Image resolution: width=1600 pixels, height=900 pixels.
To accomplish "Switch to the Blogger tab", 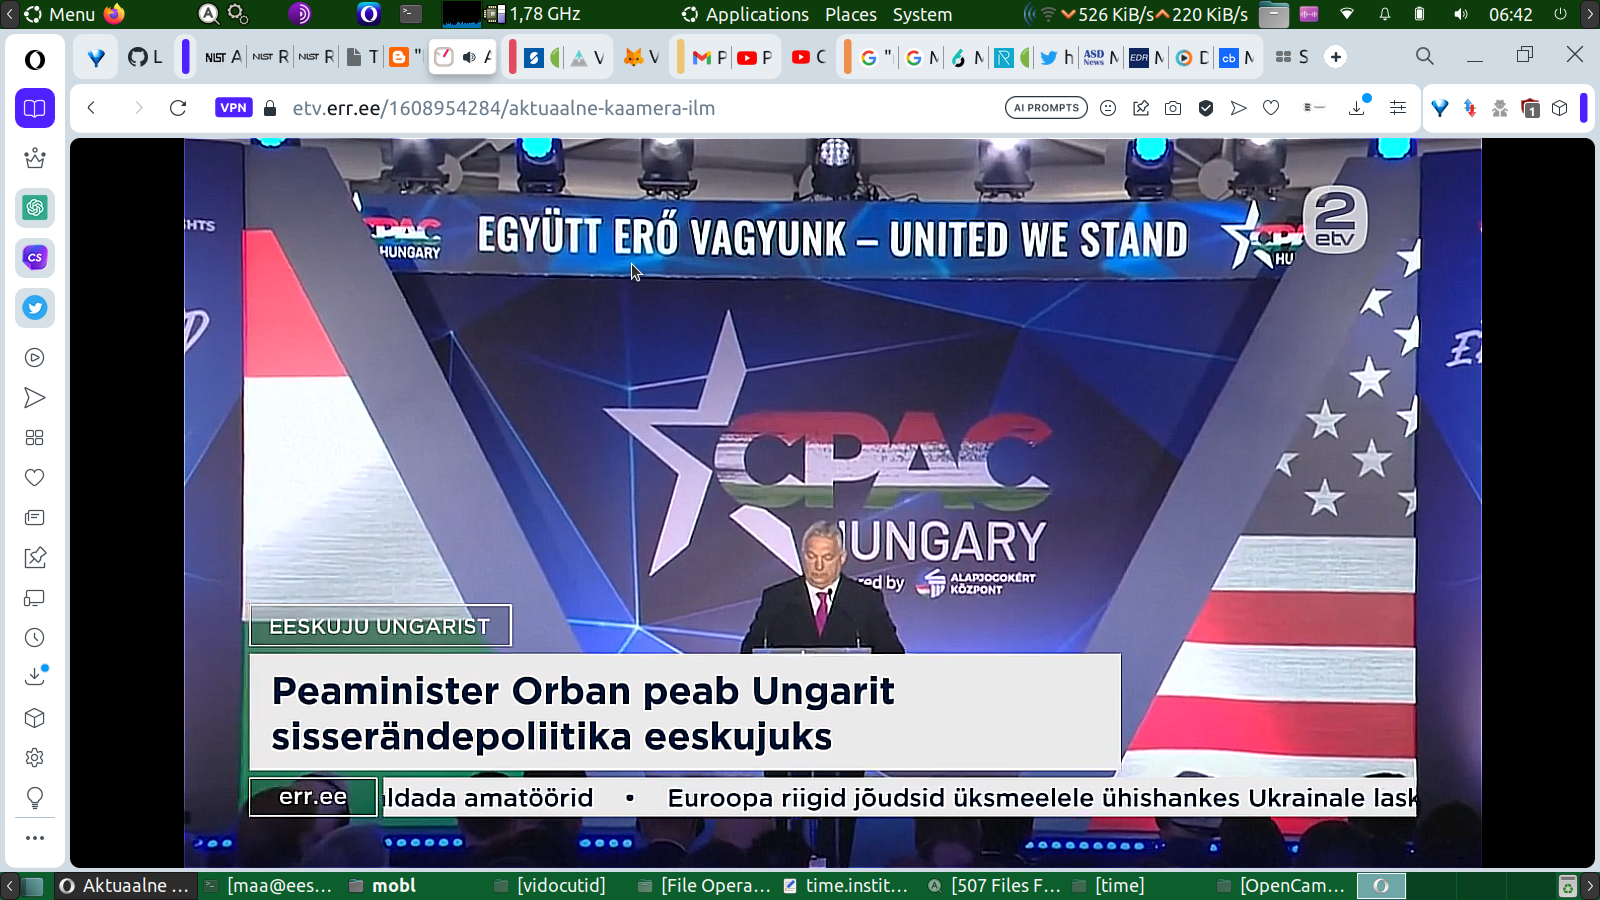I will tap(405, 57).
